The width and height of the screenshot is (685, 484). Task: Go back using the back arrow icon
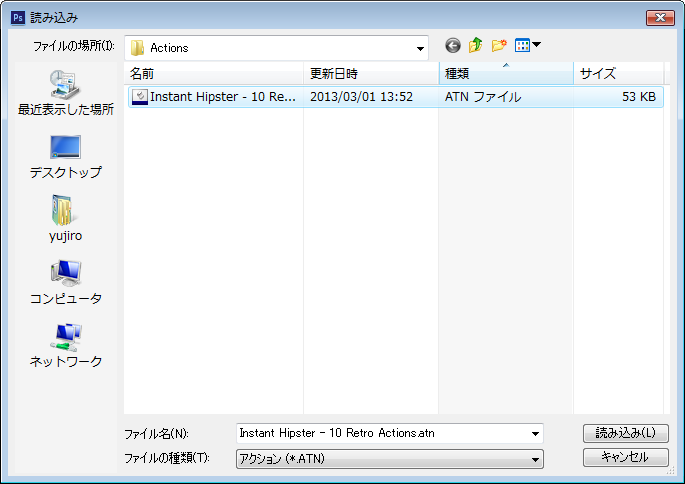coord(453,45)
